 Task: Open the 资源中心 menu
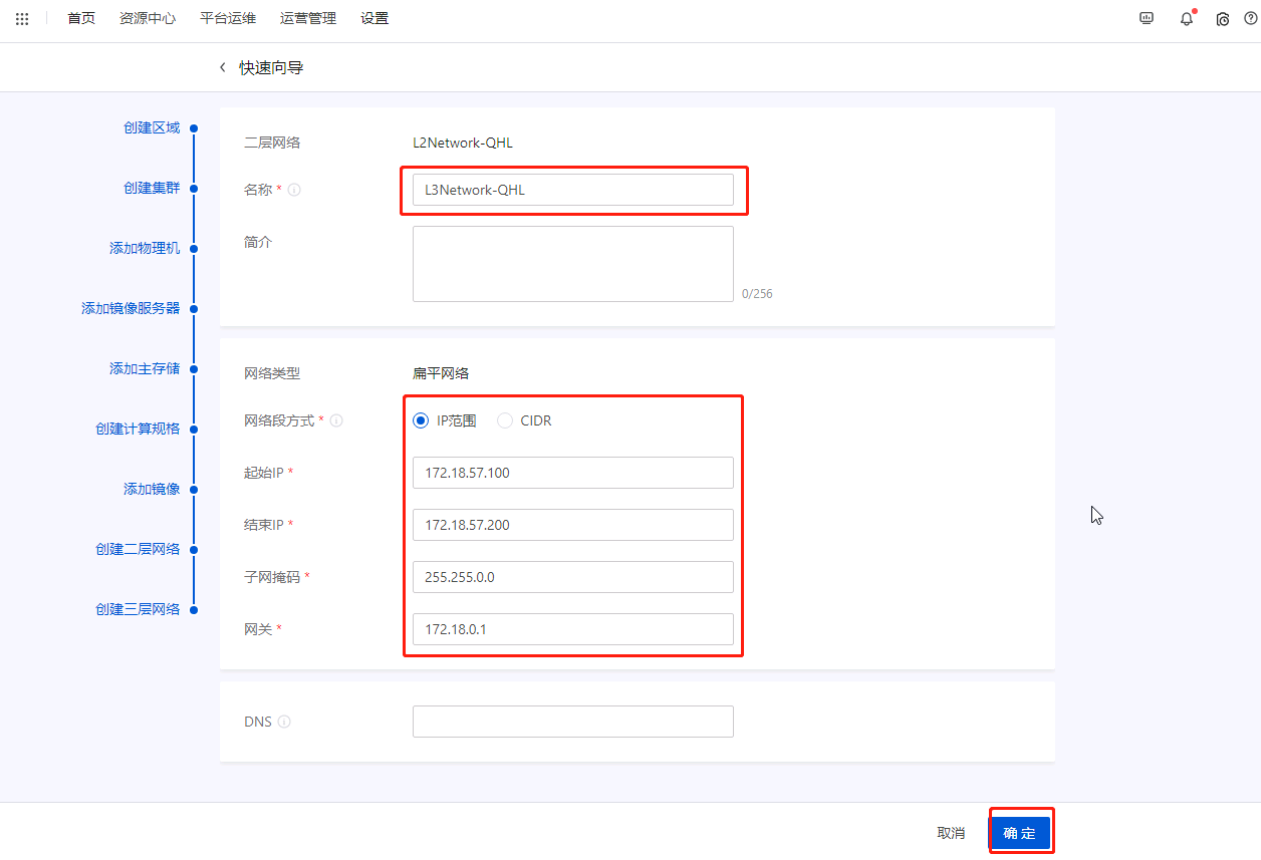coord(146,17)
